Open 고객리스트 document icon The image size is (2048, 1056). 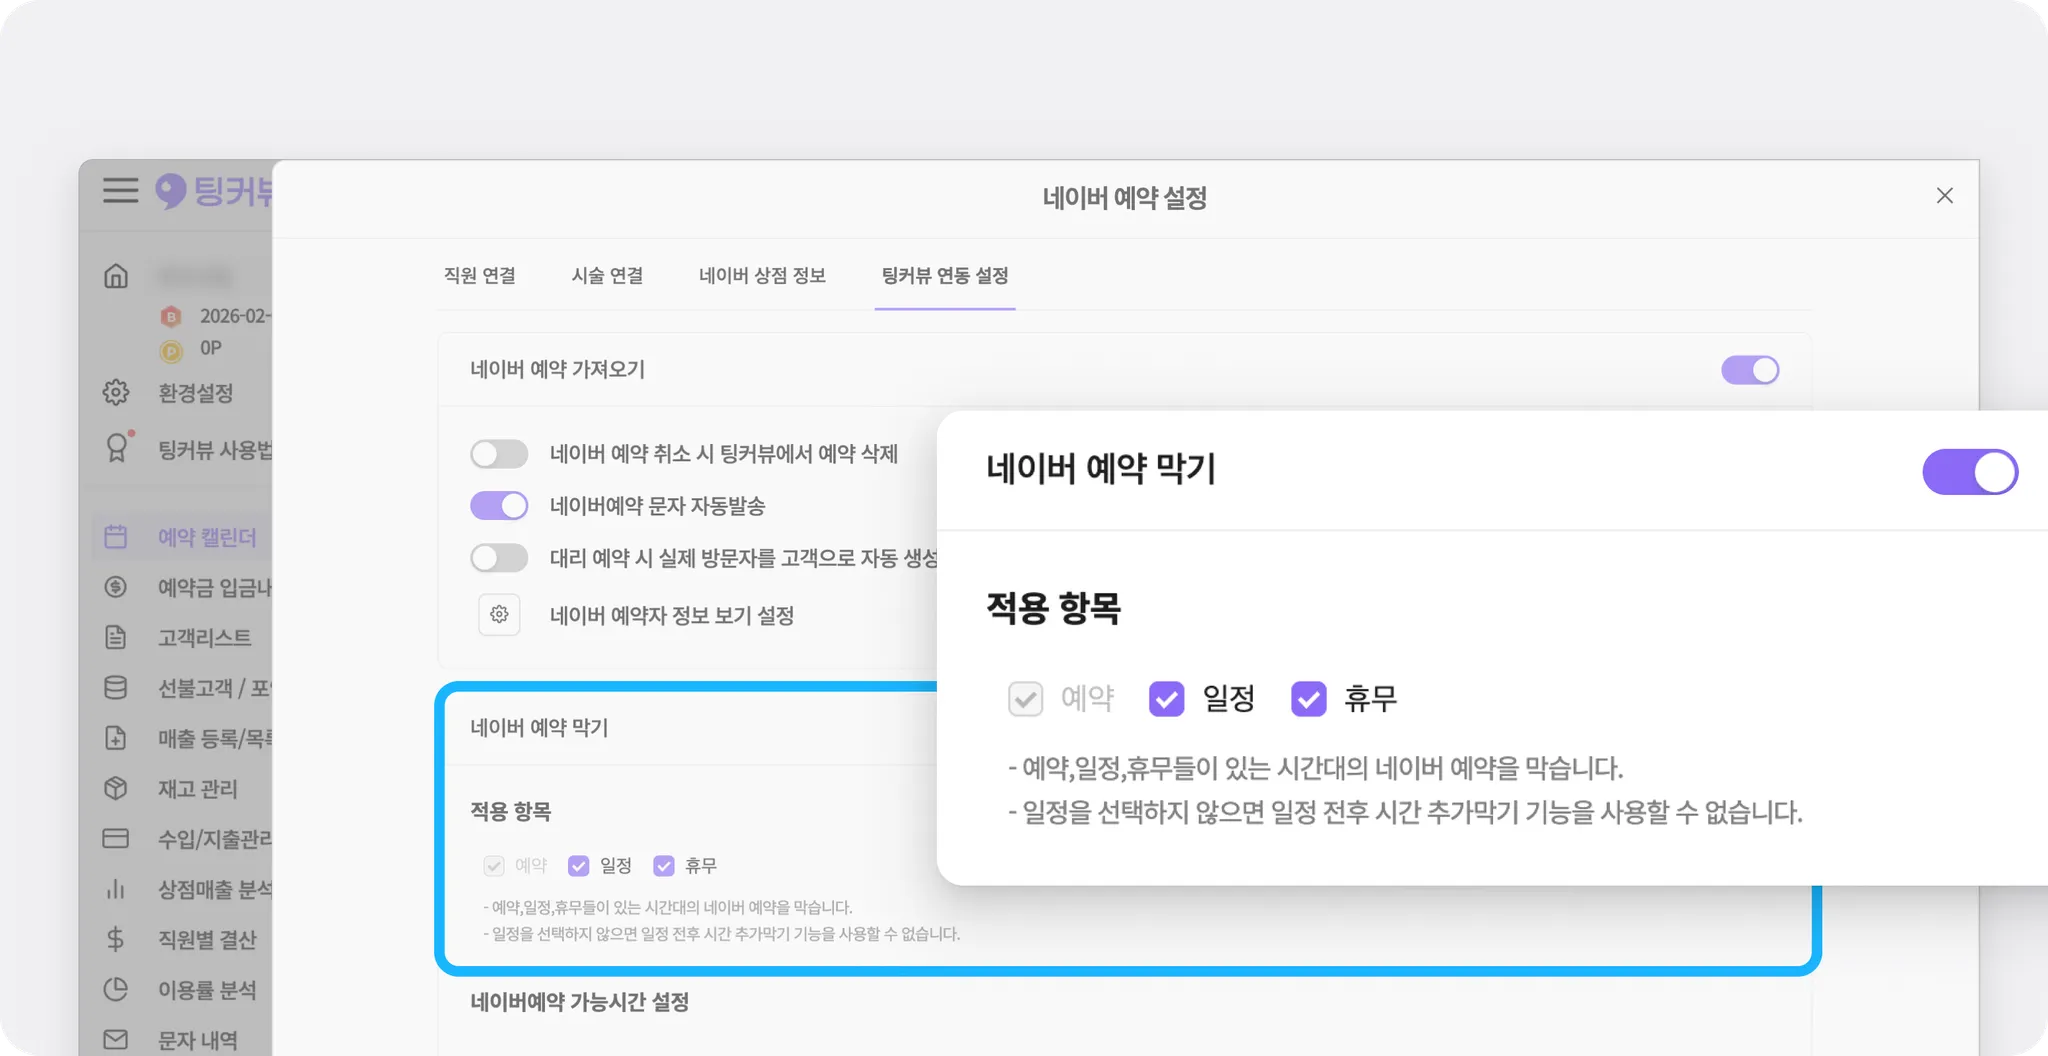tap(116, 637)
